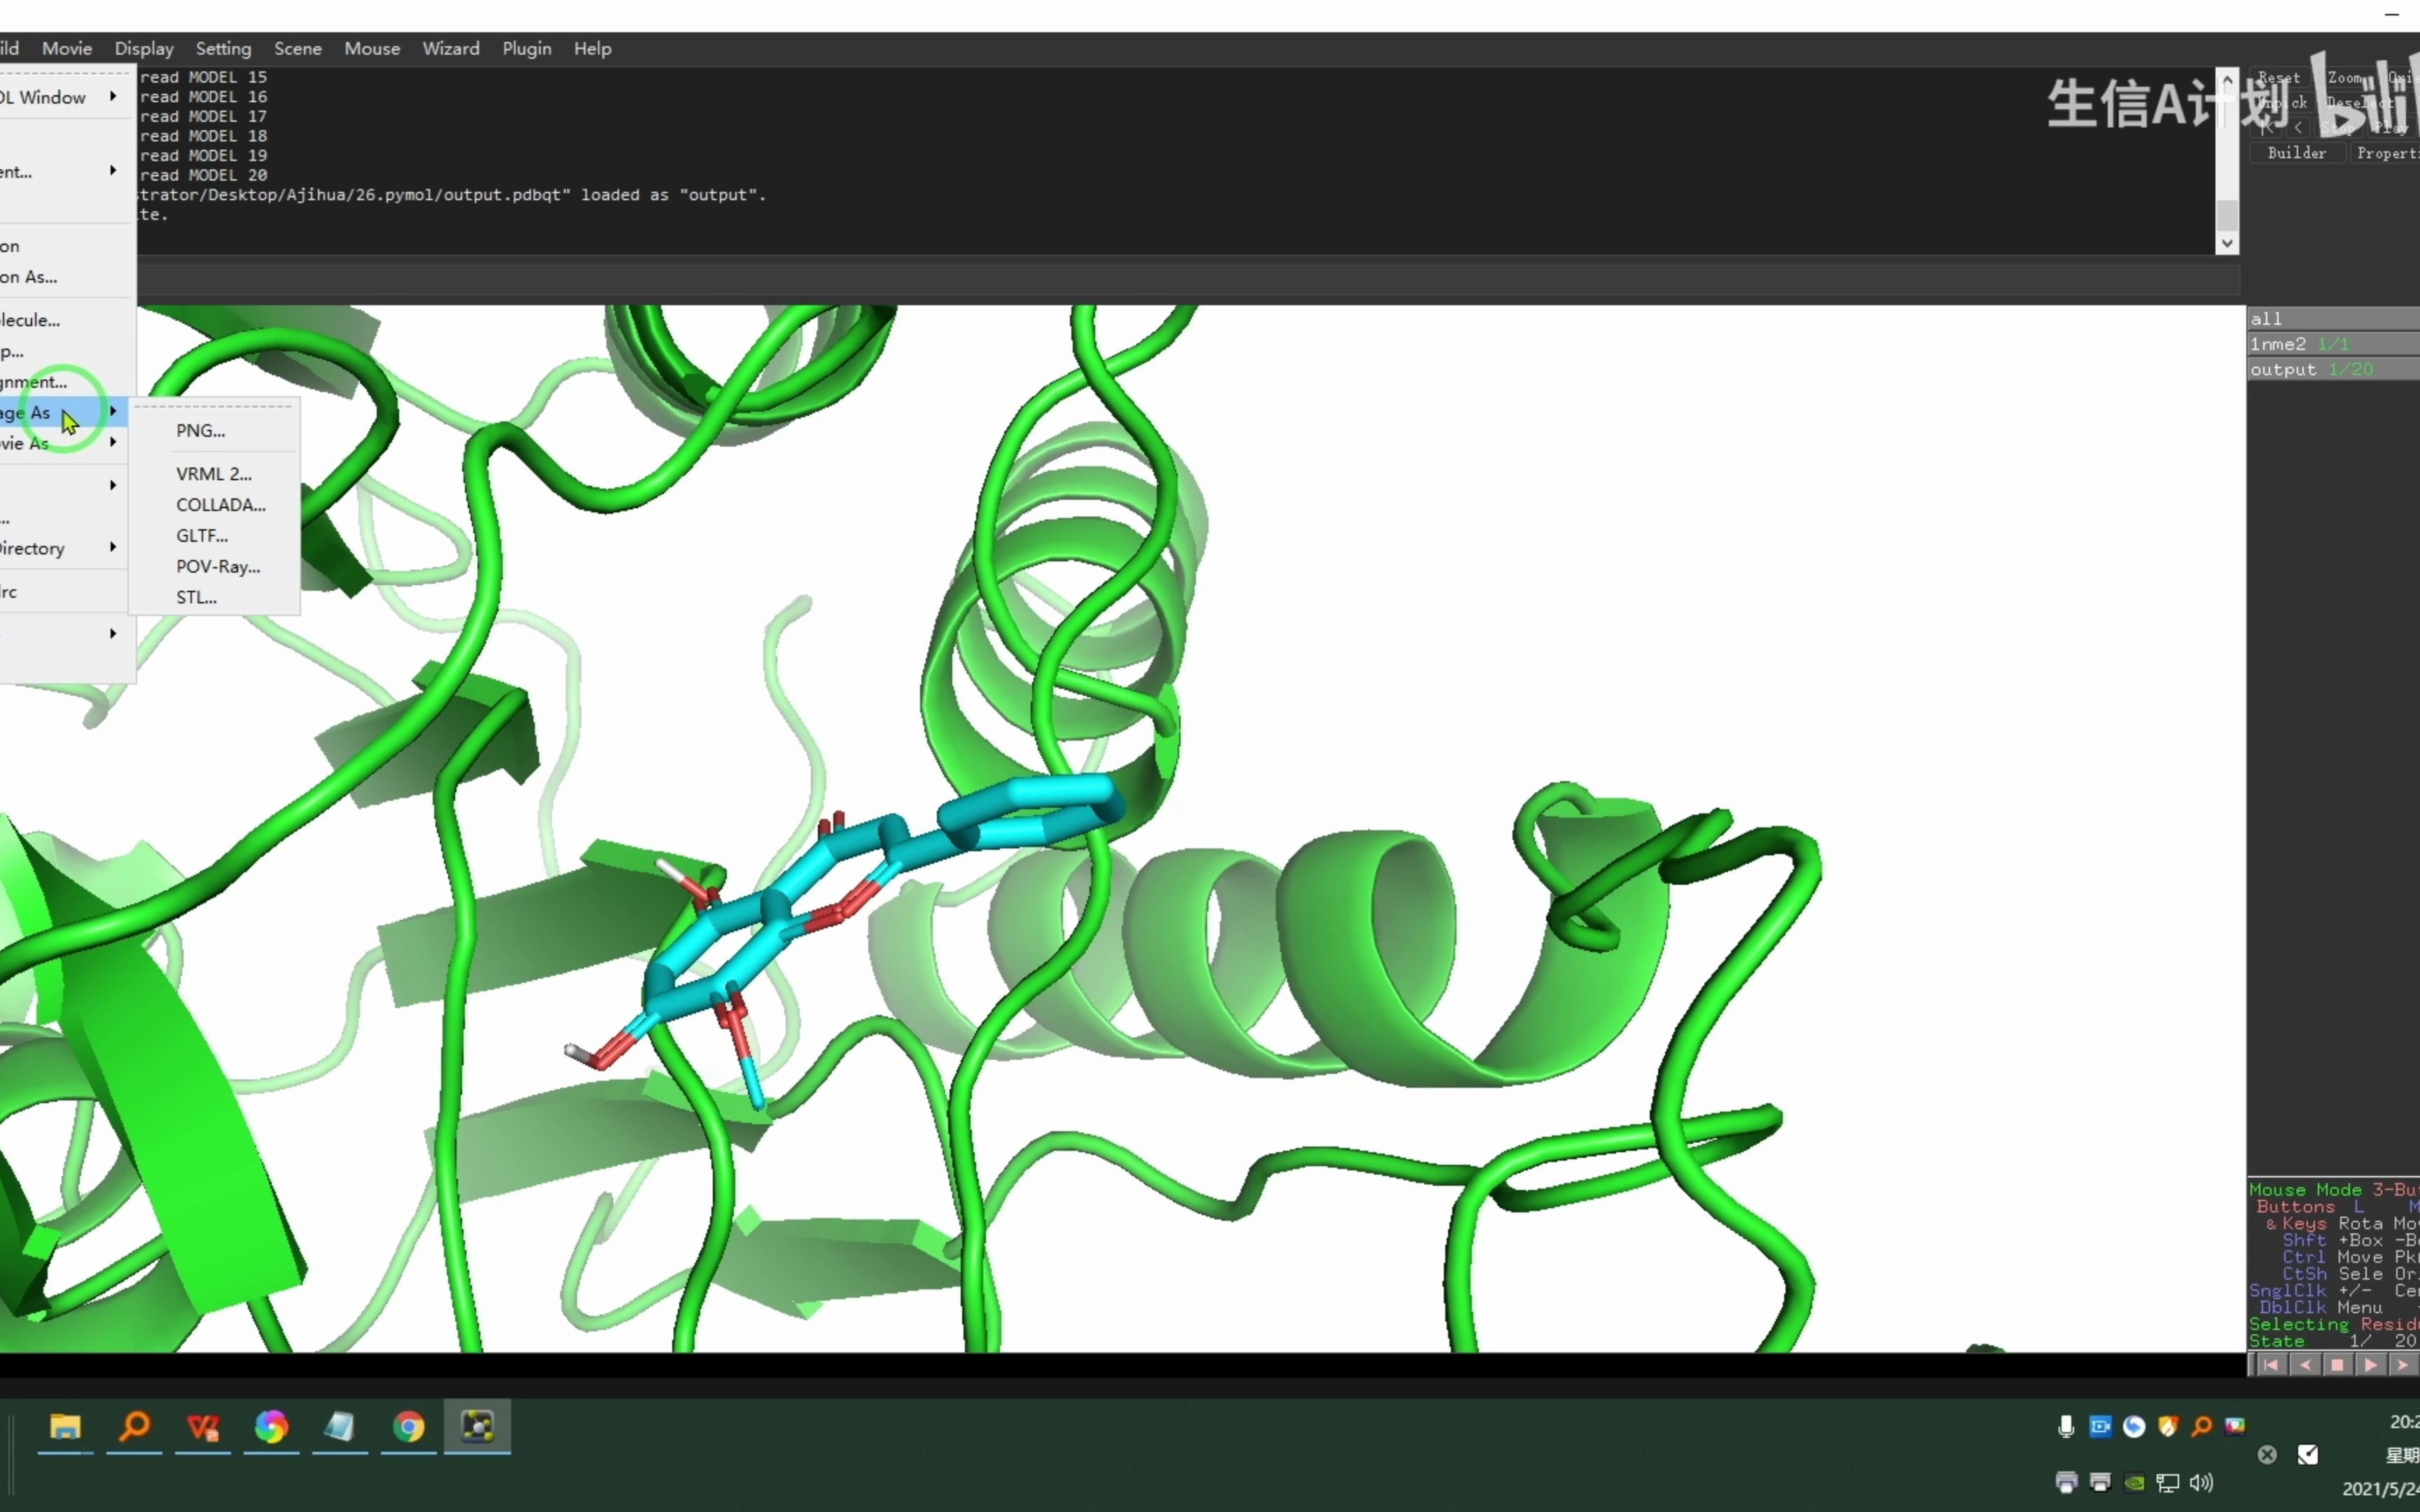Open the Mouse menu
2420x1512 pixels.
372,49
